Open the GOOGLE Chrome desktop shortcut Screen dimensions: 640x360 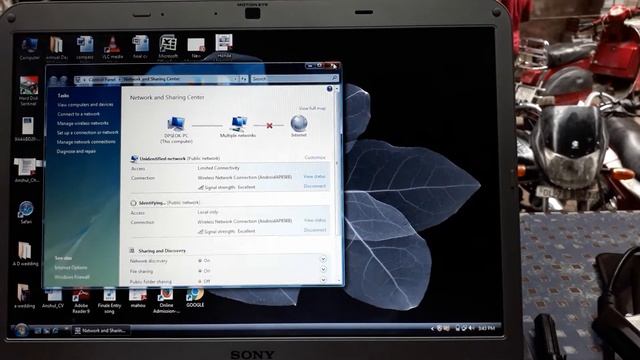coord(195,298)
